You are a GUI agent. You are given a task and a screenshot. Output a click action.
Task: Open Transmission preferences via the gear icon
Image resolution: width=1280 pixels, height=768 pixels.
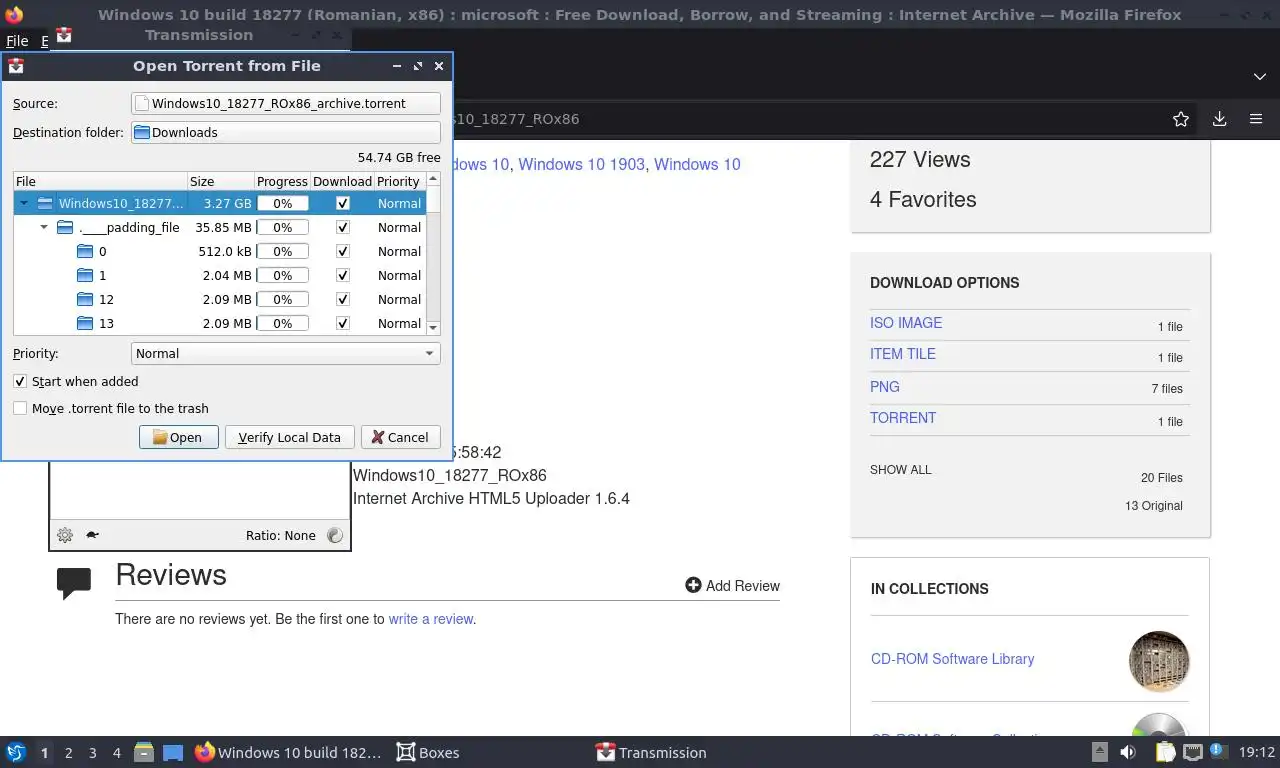tap(65, 535)
